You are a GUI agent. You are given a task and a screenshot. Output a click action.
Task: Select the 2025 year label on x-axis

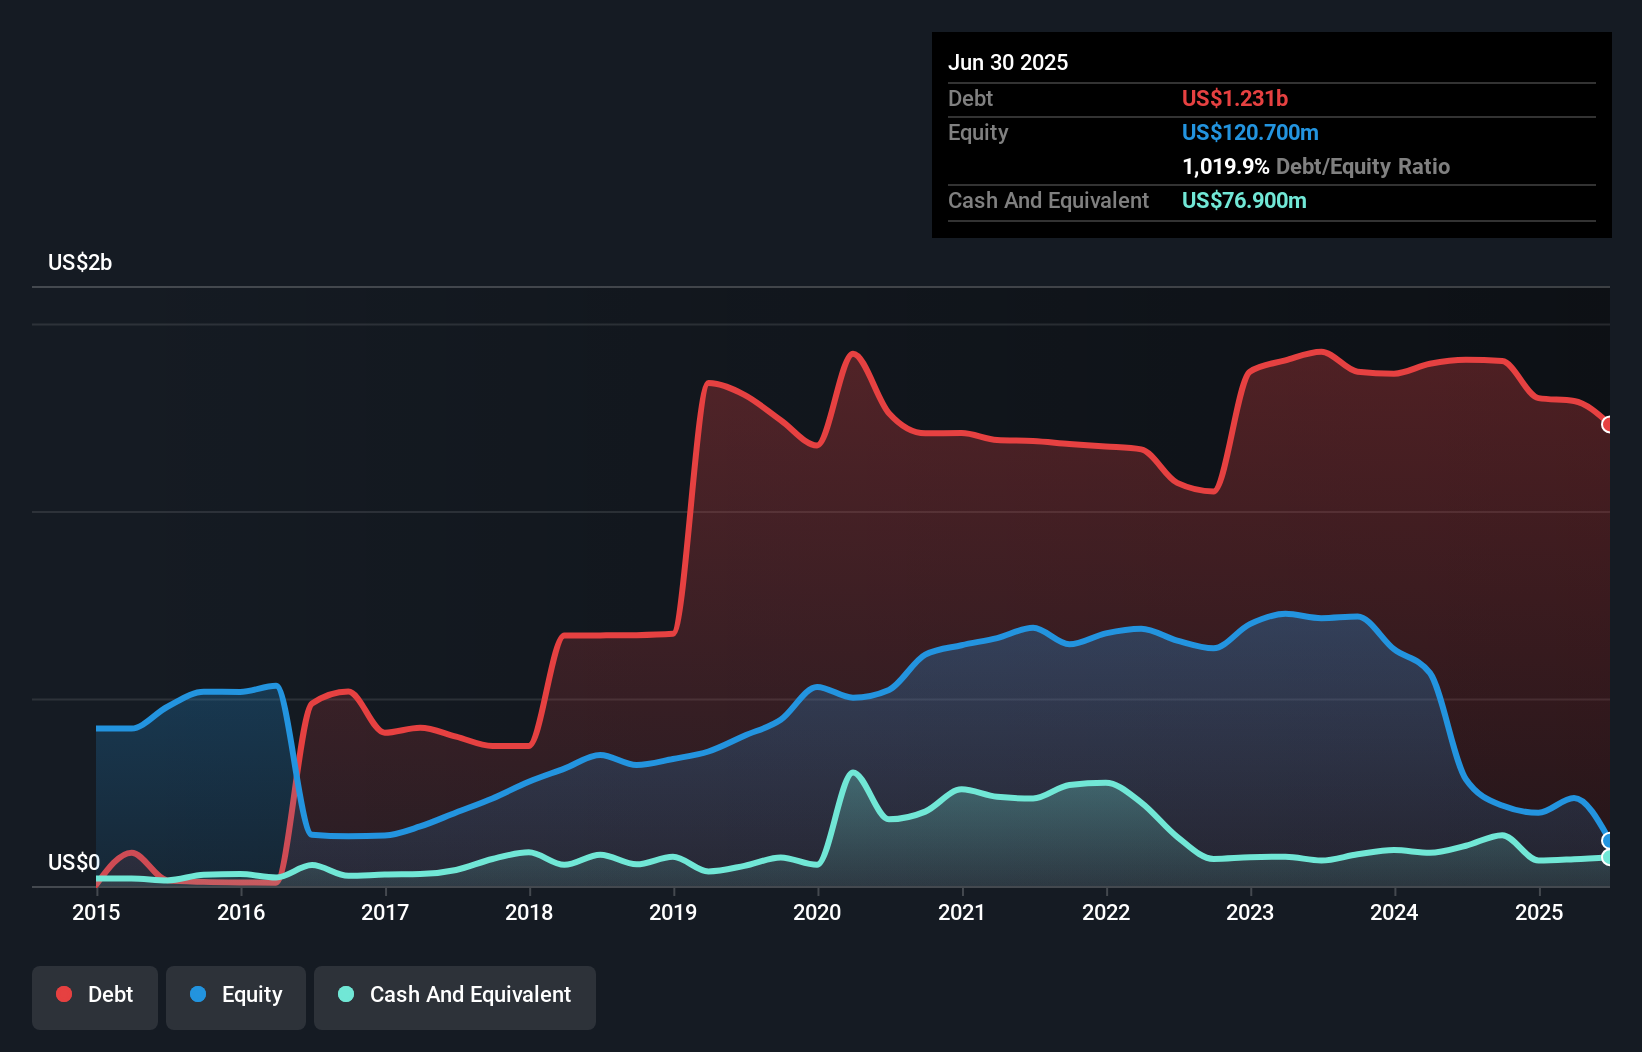pos(1540,912)
